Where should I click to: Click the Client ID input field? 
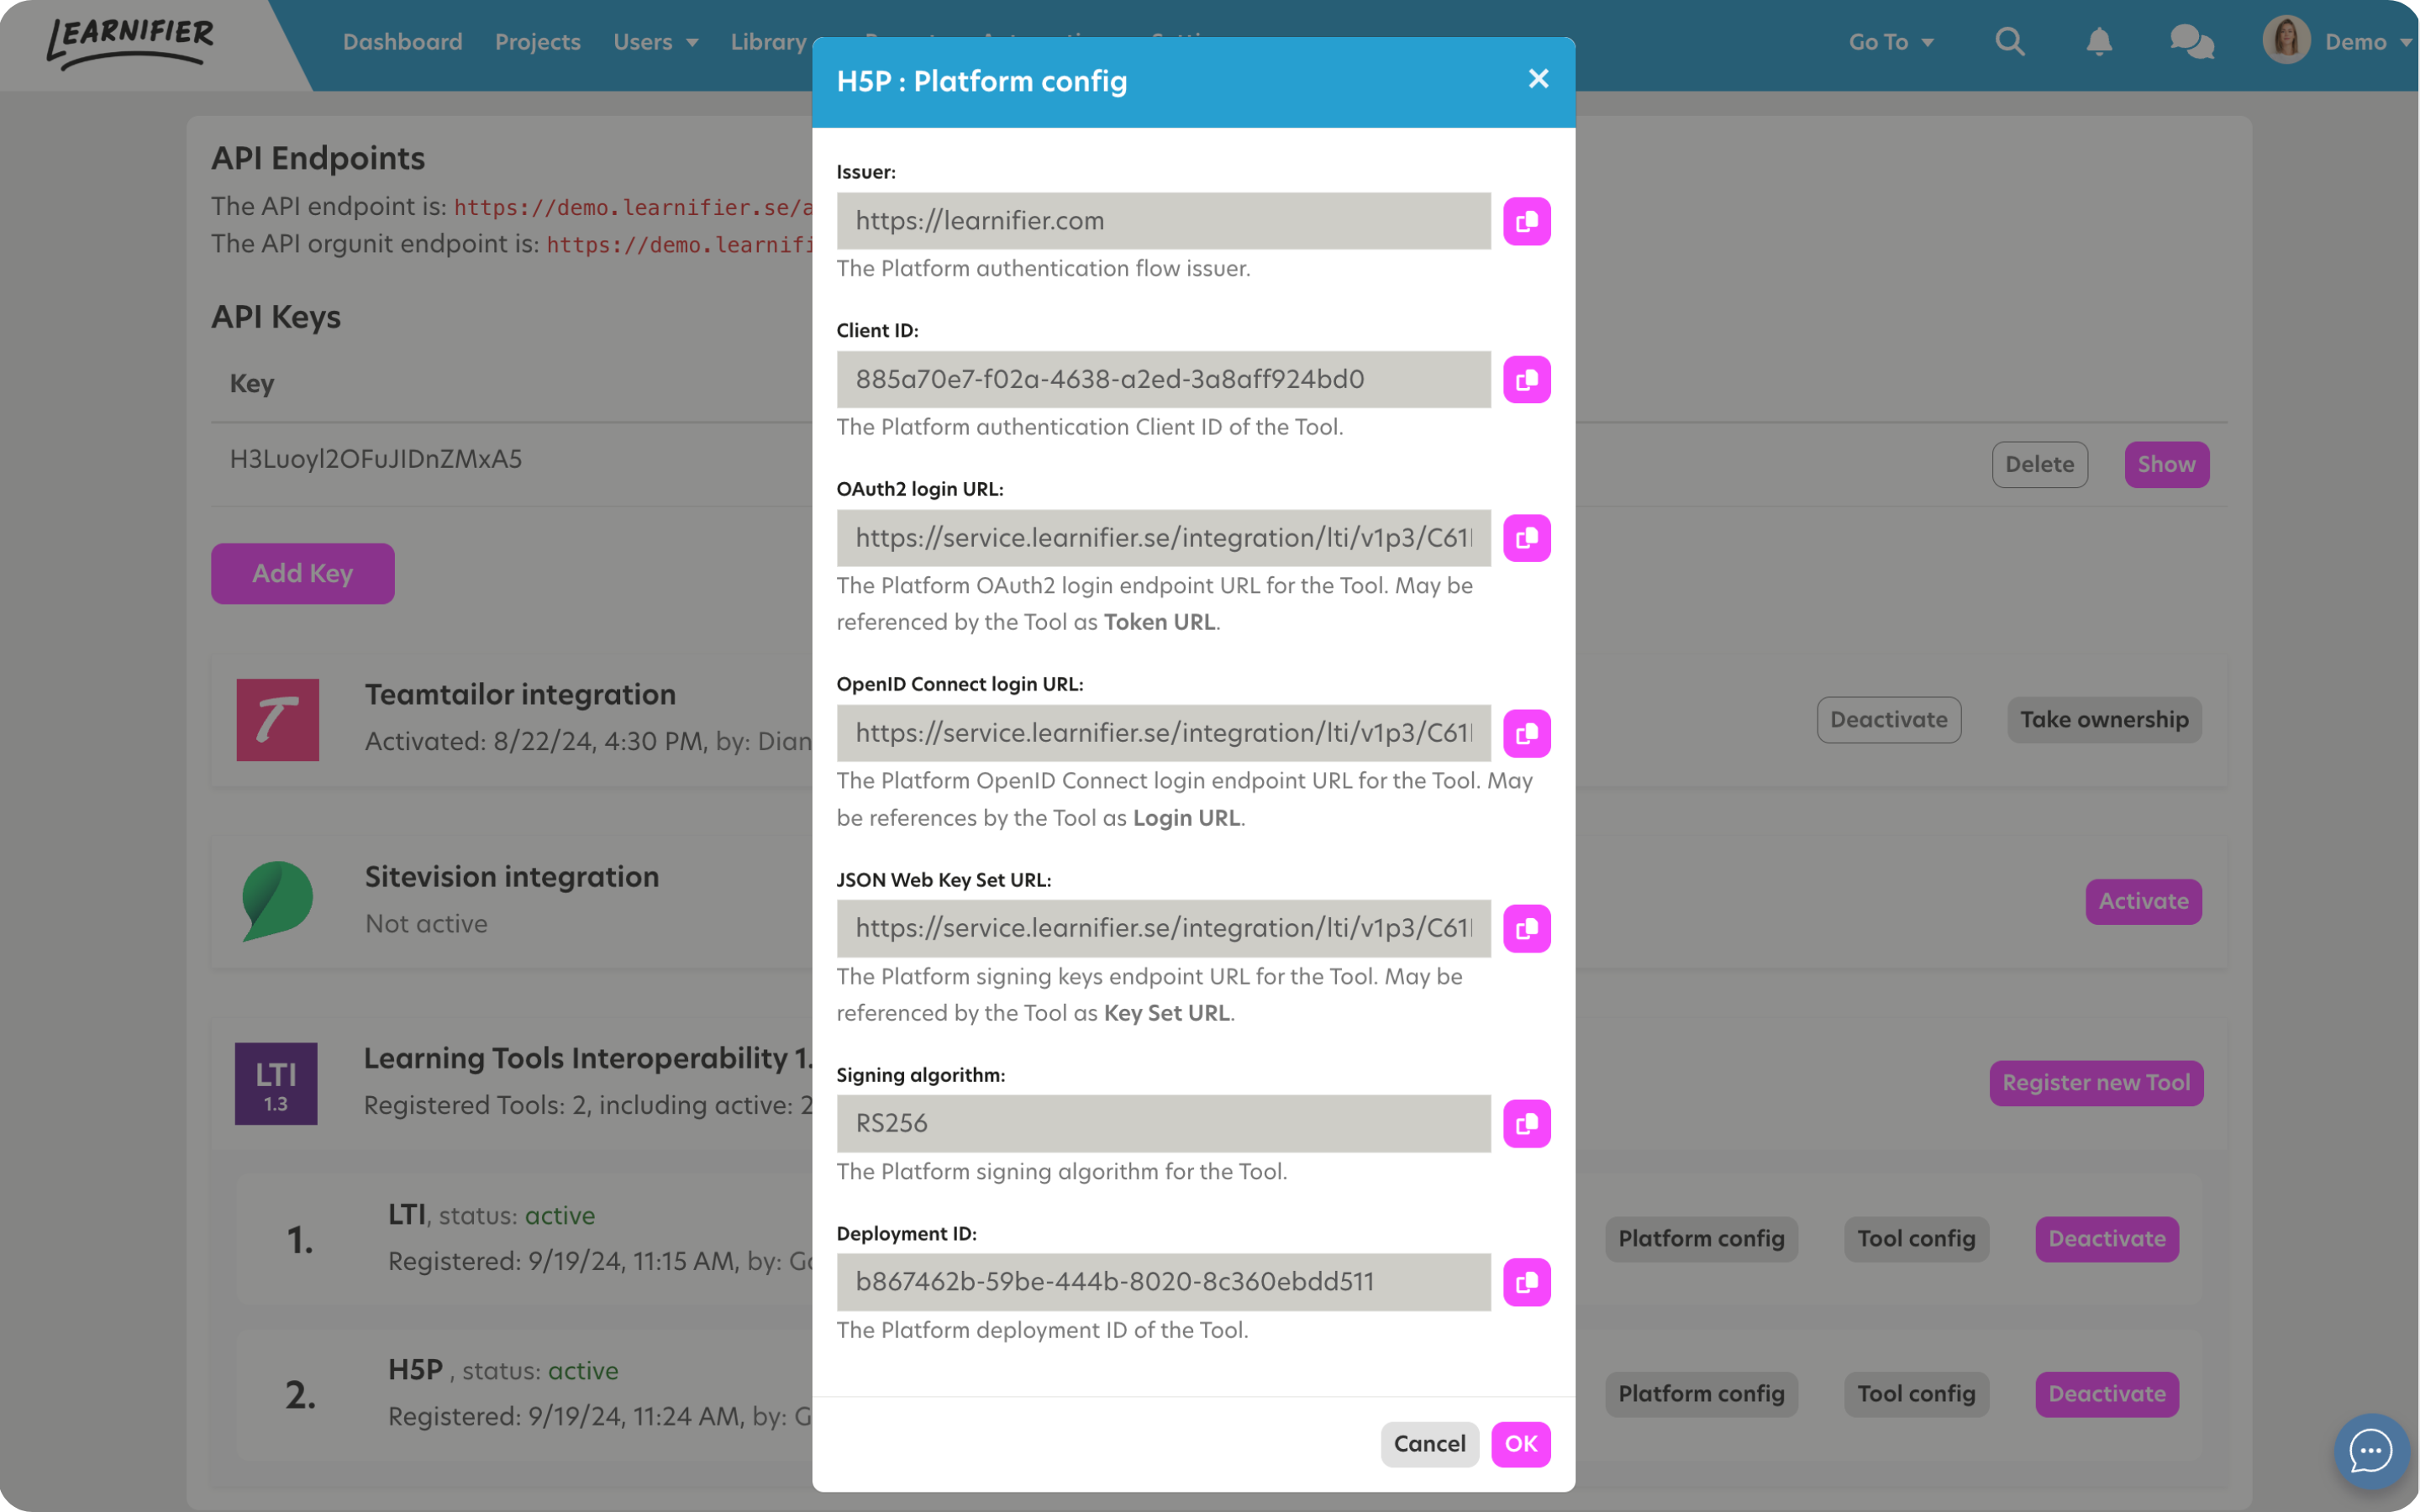pos(1163,380)
